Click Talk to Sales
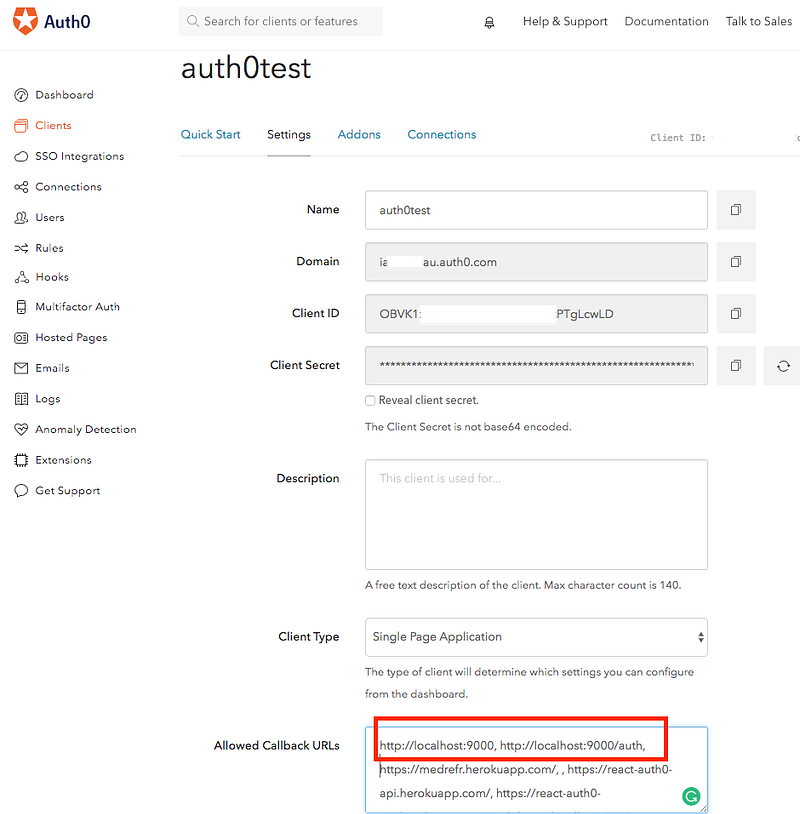 (x=758, y=21)
